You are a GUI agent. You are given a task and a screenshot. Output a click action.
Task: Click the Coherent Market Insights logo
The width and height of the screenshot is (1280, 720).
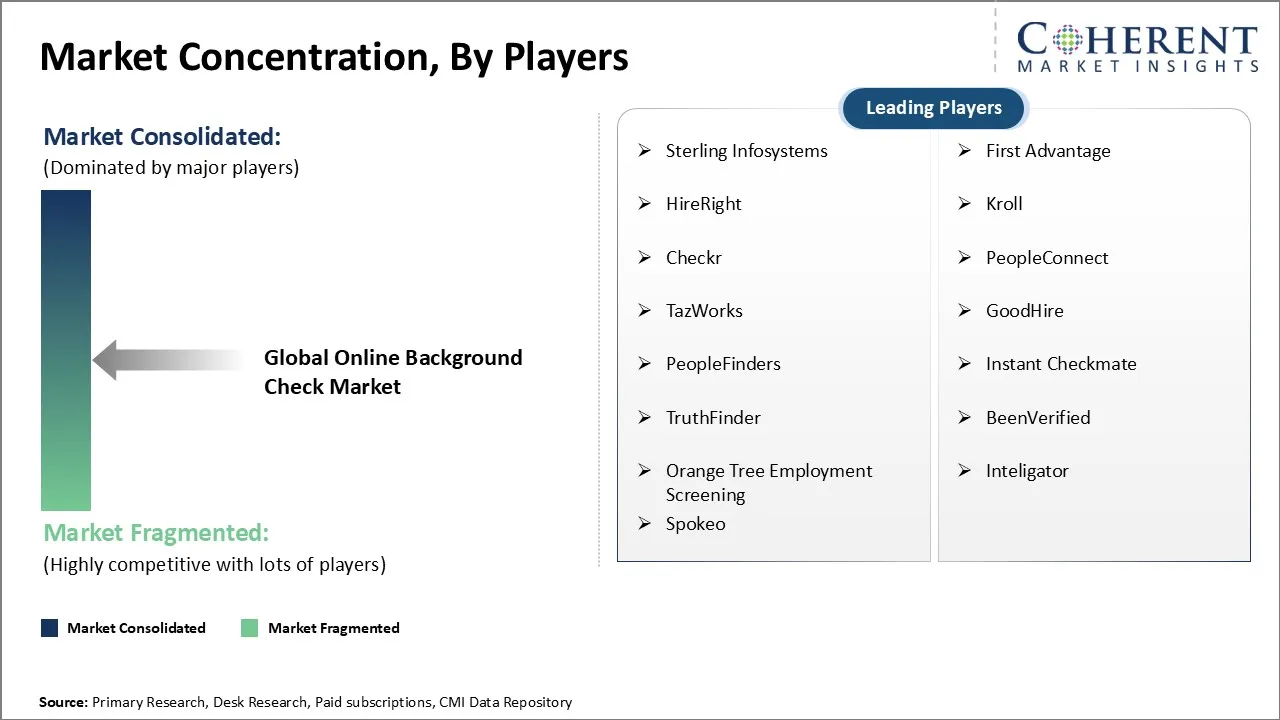click(x=1137, y=47)
